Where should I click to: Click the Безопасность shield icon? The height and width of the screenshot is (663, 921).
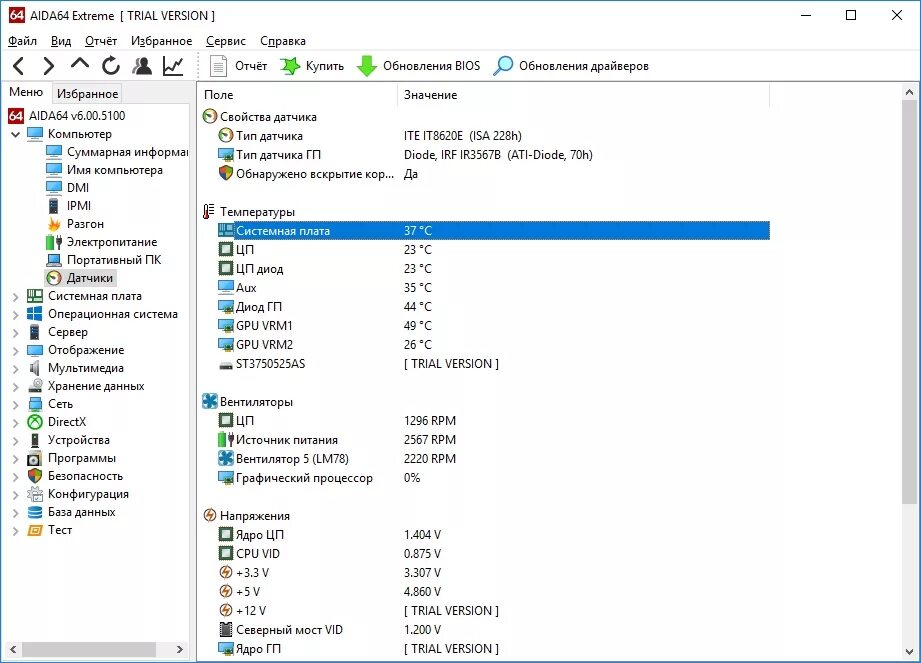click(x=35, y=476)
